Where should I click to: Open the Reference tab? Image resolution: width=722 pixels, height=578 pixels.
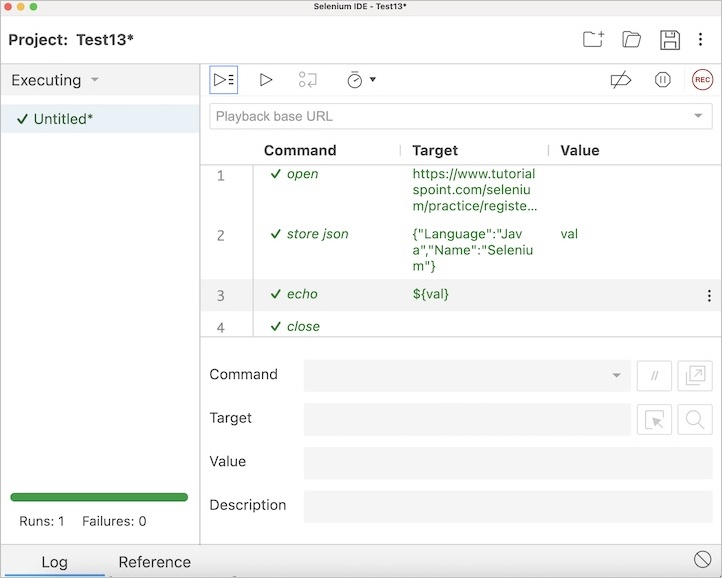click(154, 562)
